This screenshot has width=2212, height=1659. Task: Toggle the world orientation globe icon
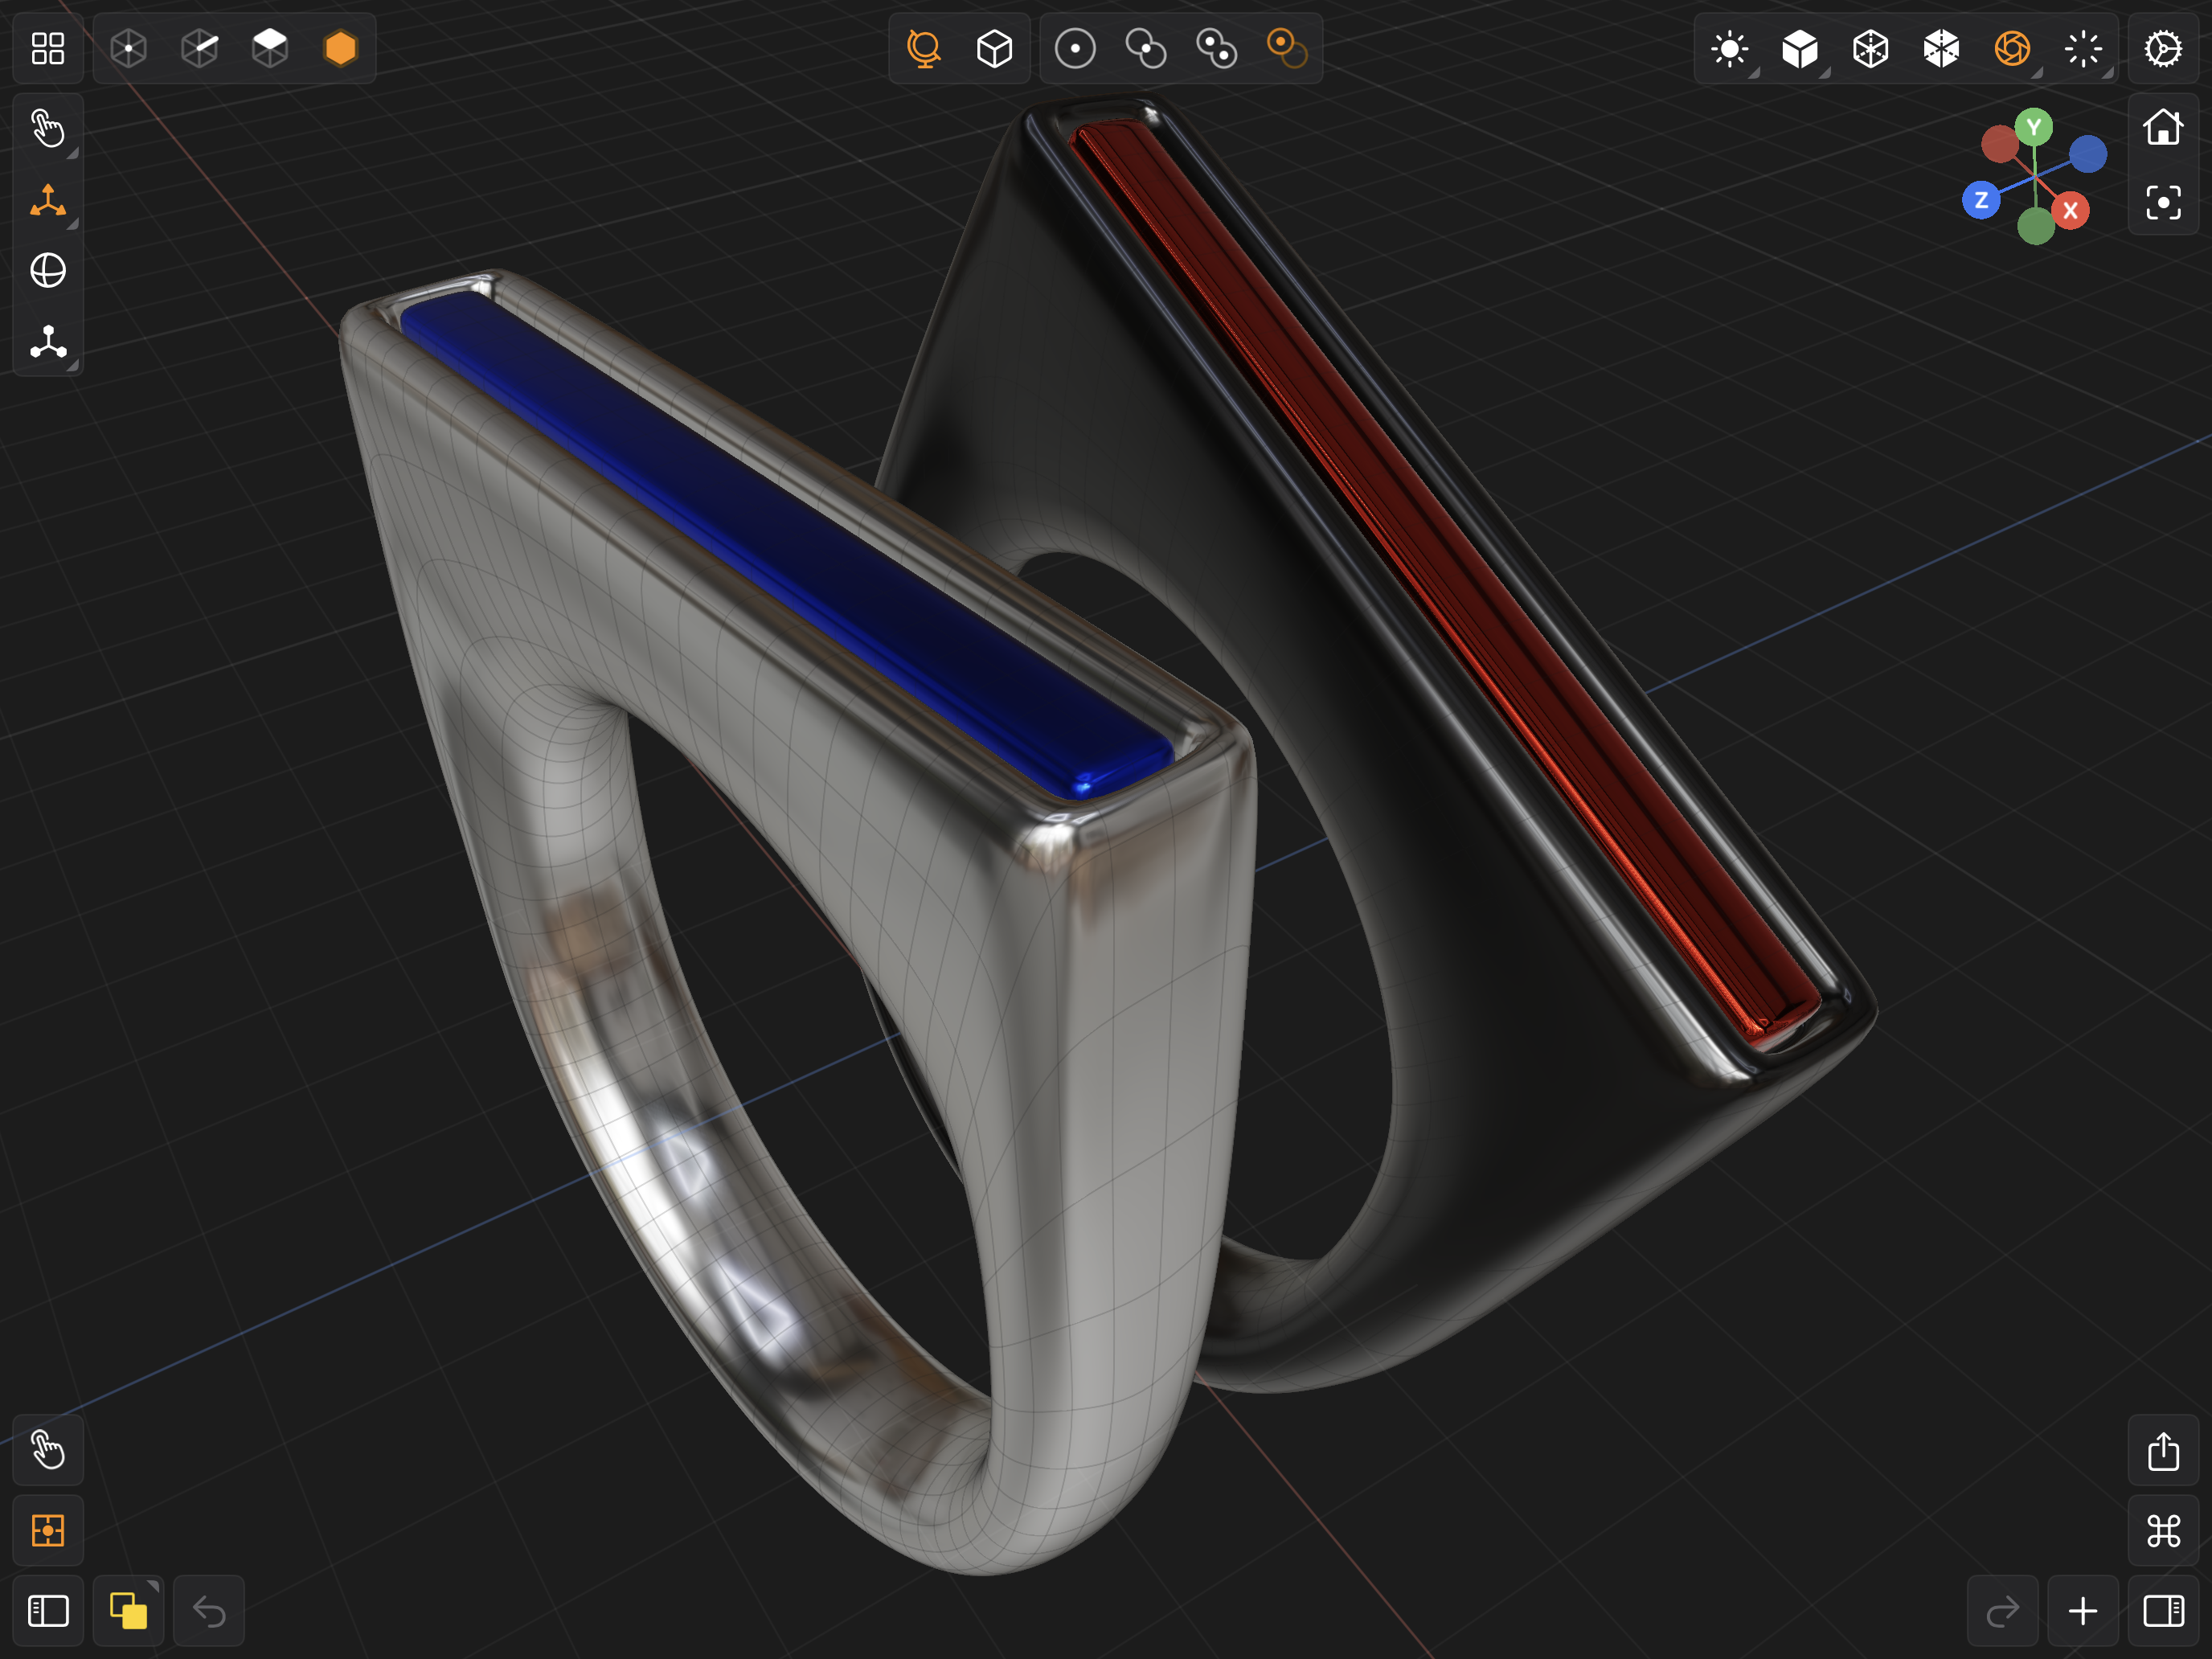924,48
